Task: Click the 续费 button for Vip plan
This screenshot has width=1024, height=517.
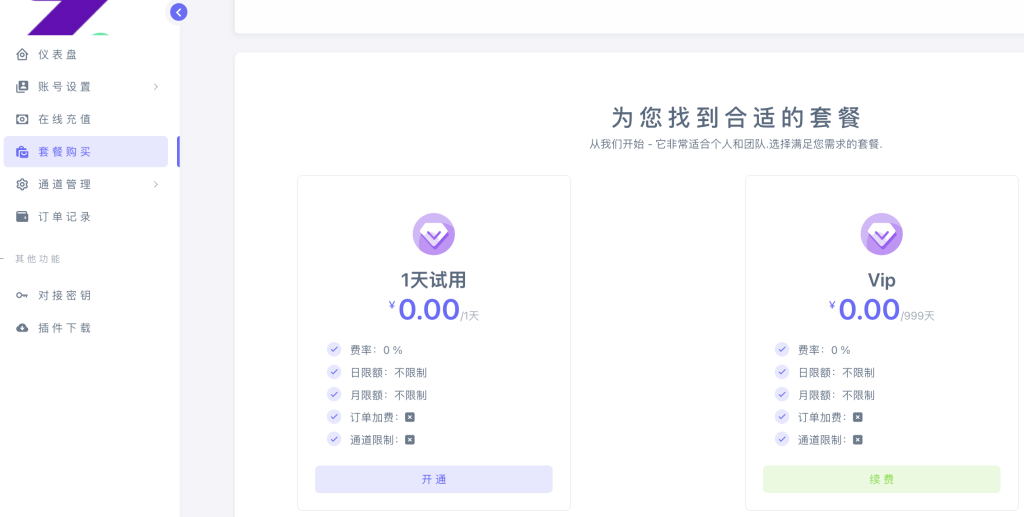Action: pyautogui.click(x=881, y=479)
